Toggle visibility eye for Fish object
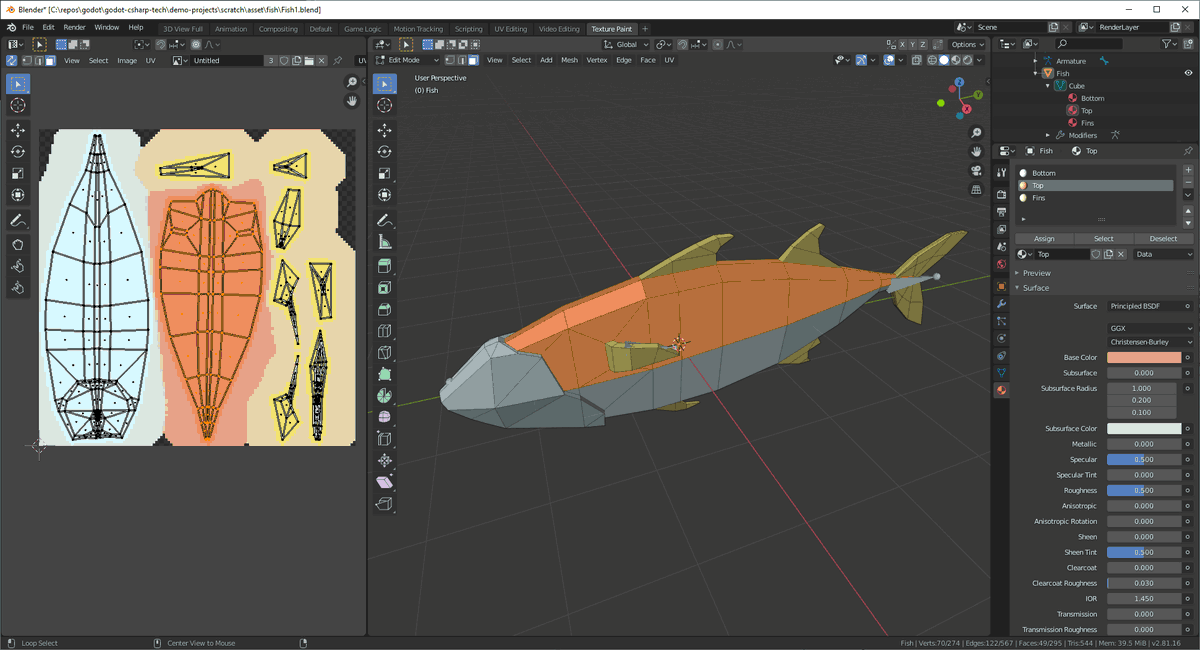Image resolution: width=1200 pixels, height=650 pixels. [x=1188, y=73]
